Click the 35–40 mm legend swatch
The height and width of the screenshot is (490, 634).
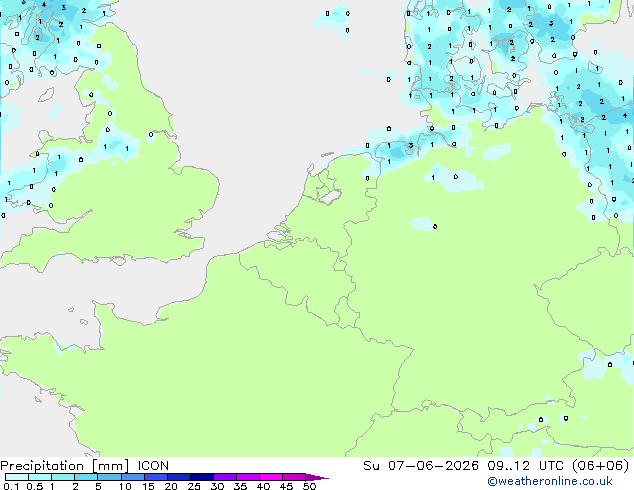pyautogui.click(x=247, y=477)
